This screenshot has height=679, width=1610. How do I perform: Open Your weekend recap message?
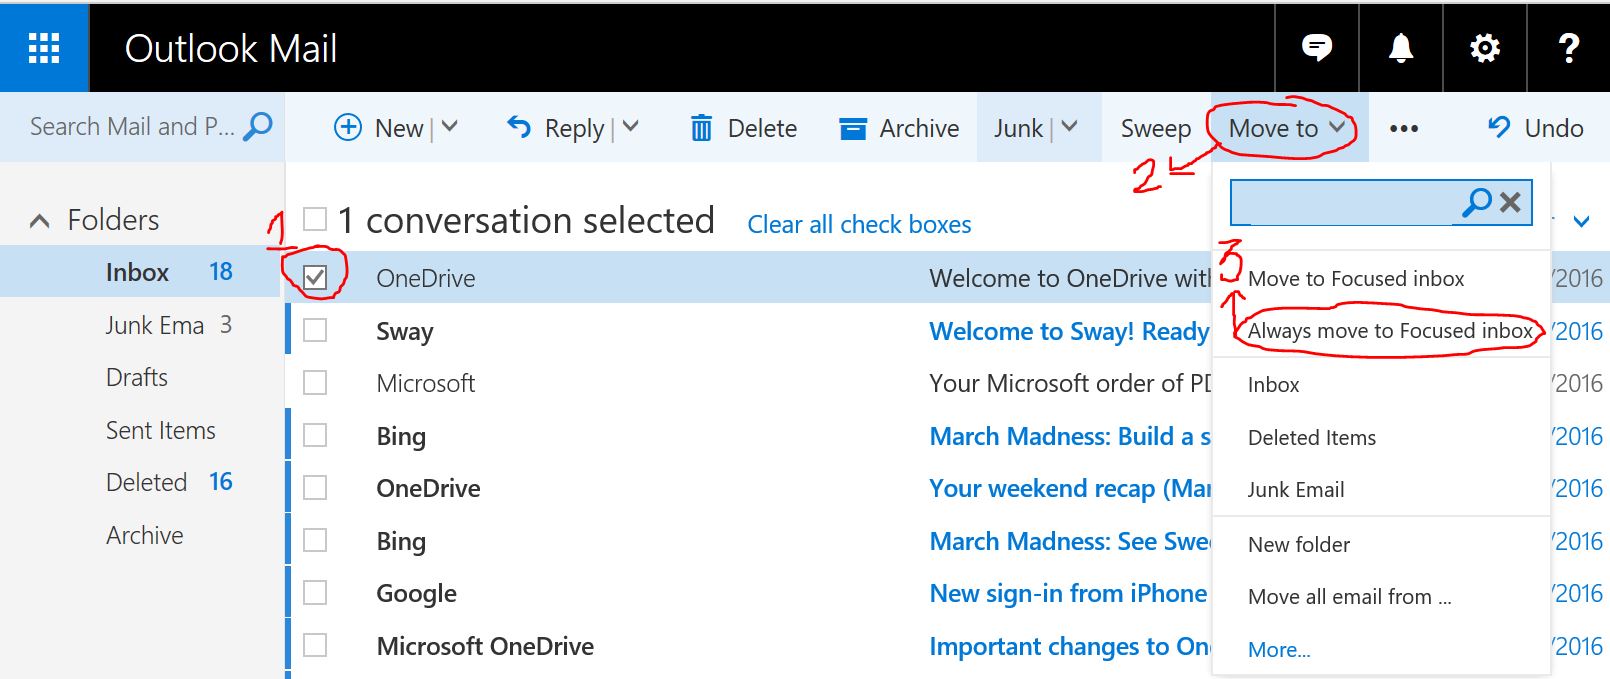1070,488
